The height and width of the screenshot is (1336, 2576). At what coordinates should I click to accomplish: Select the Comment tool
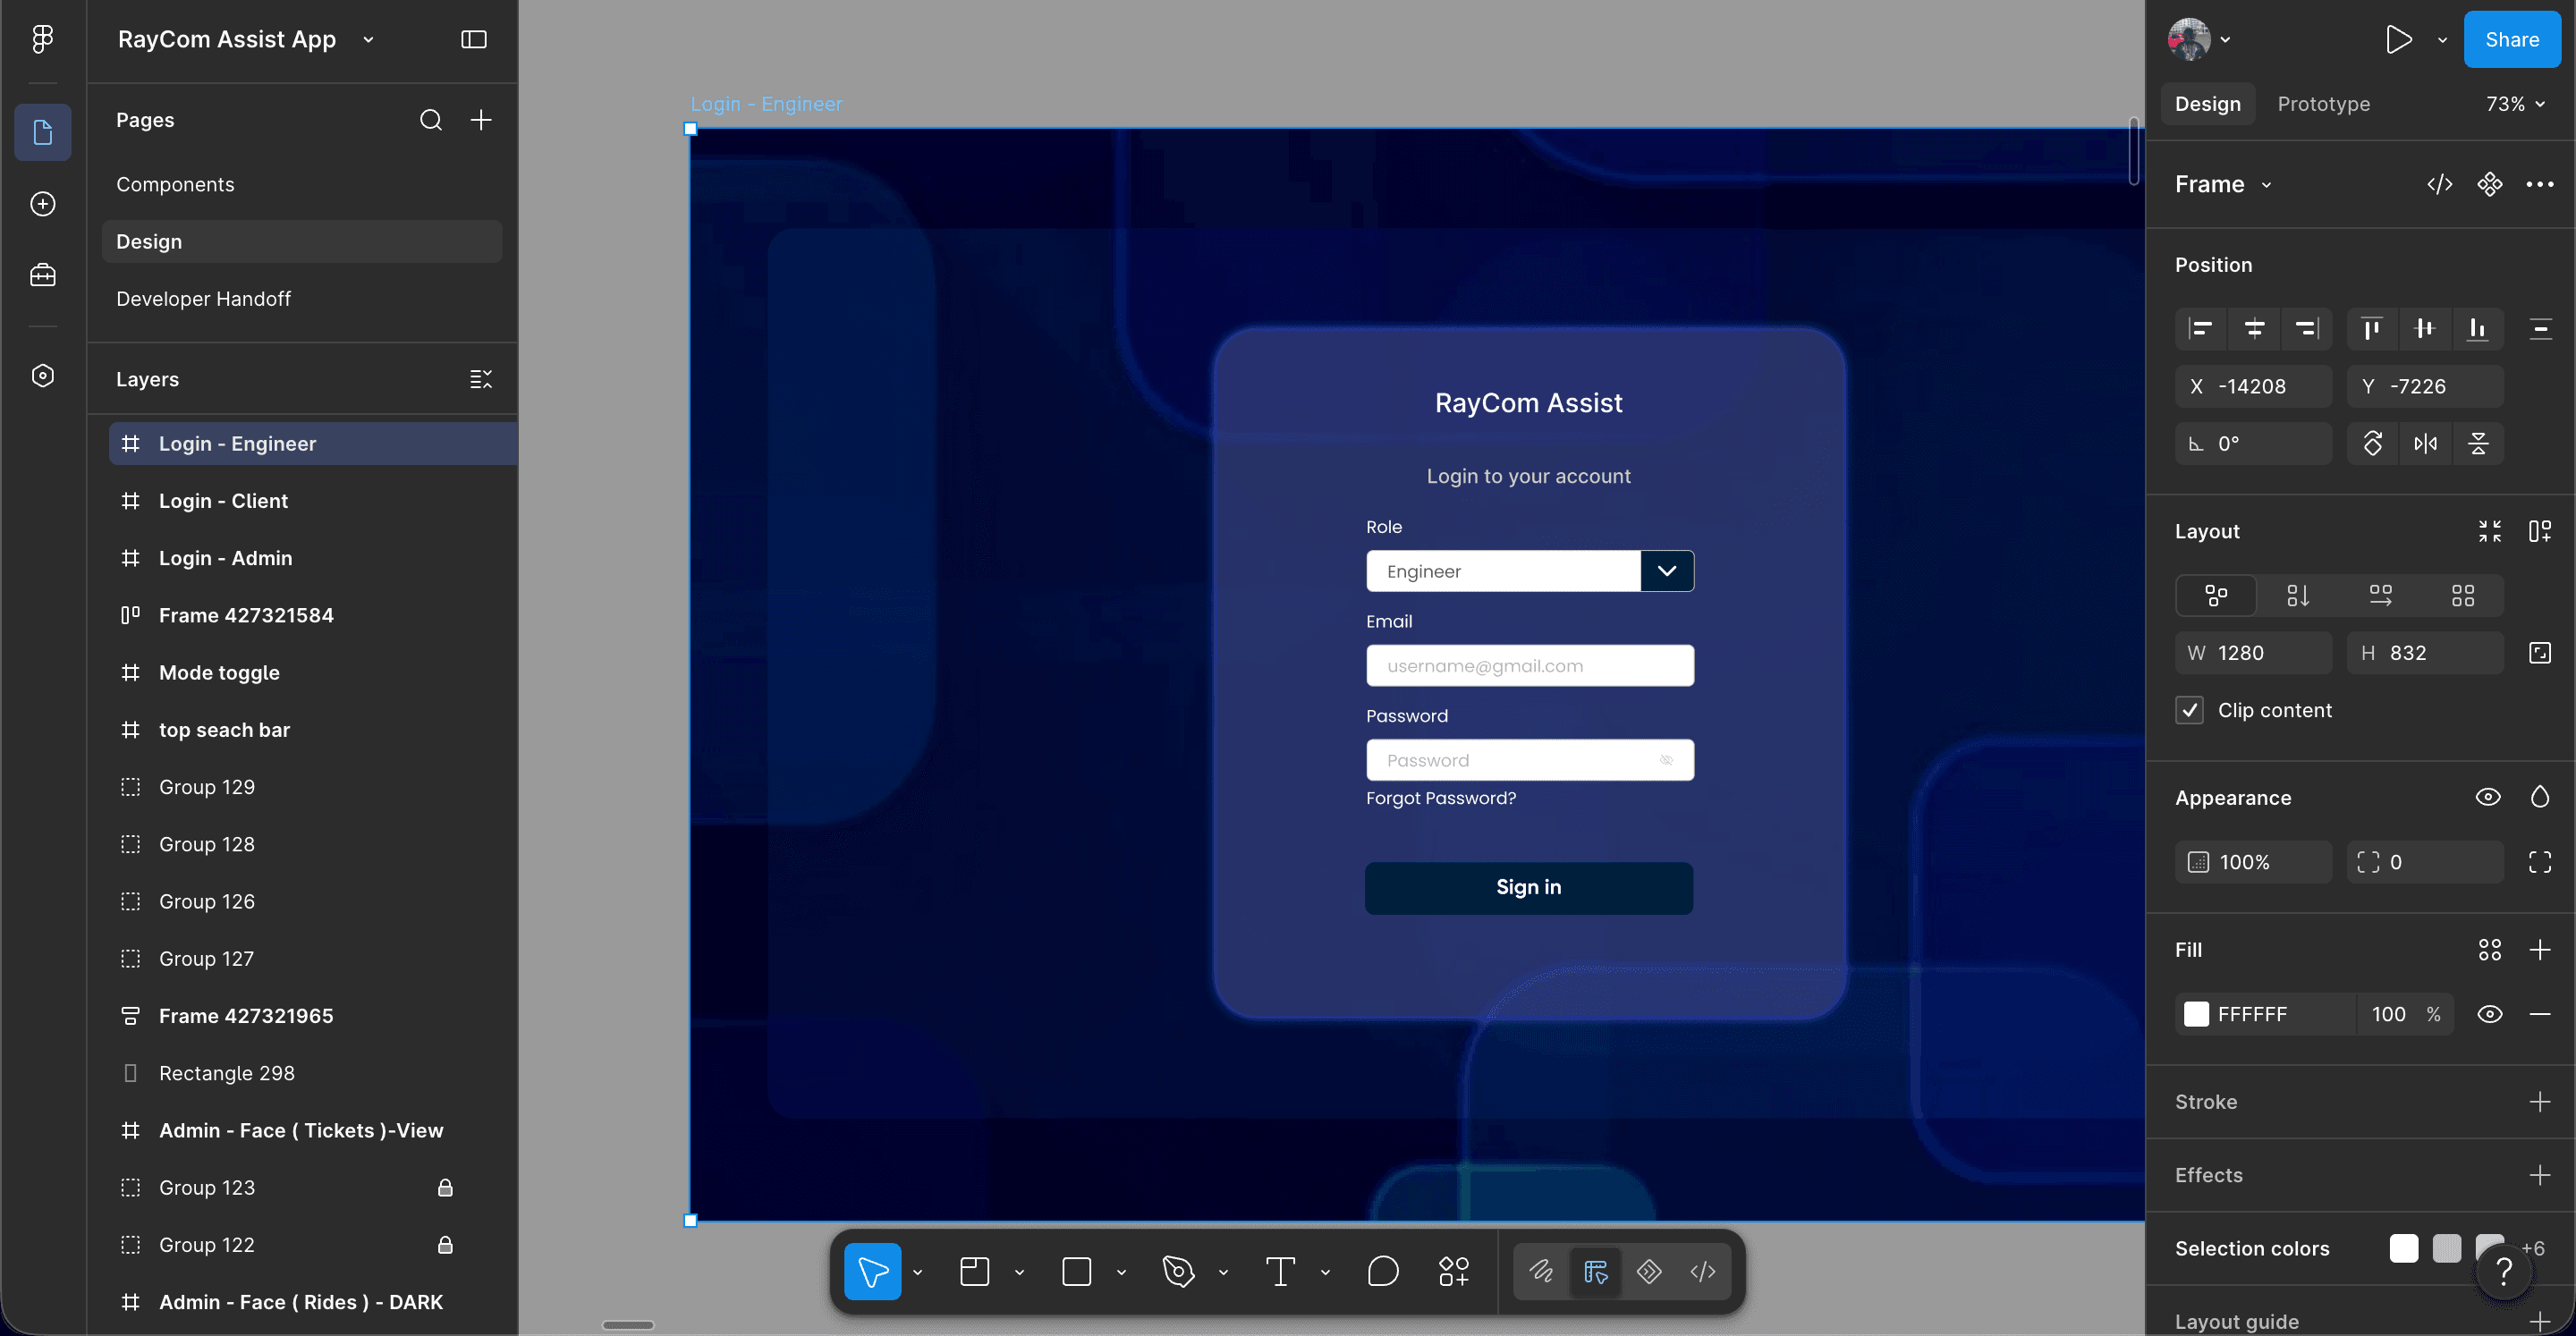(1382, 1271)
